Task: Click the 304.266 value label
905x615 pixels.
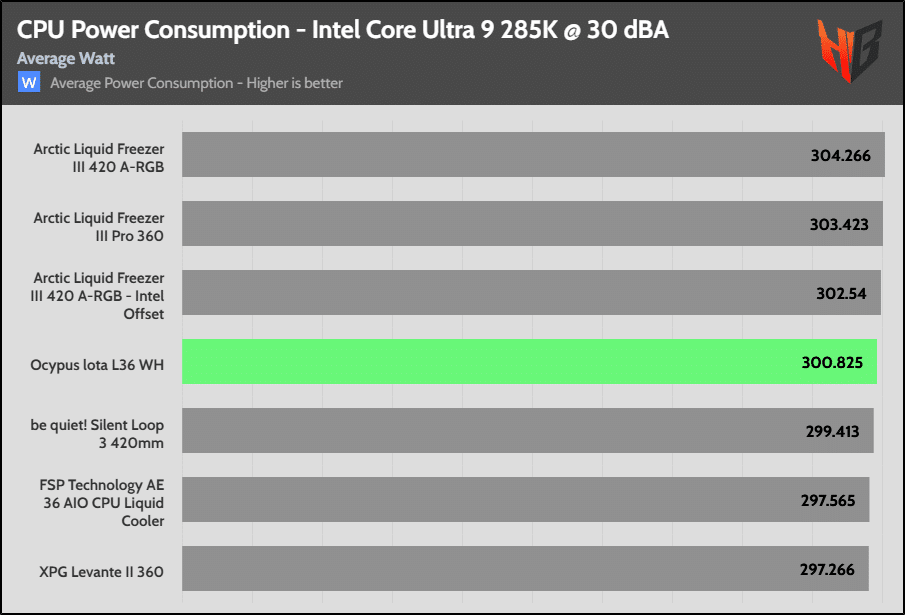Action: pos(840,155)
